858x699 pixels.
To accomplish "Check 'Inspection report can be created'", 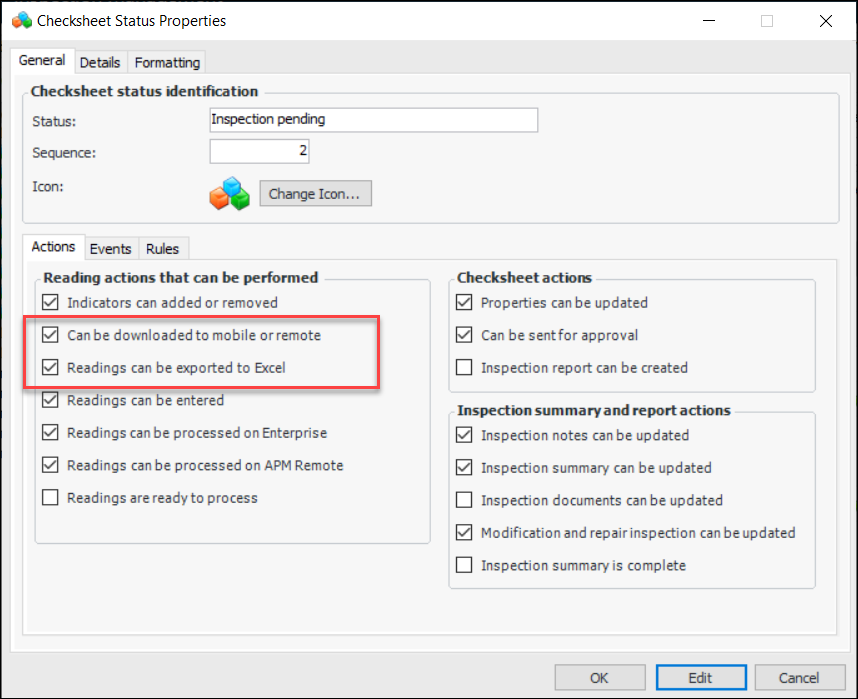I will (x=464, y=368).
